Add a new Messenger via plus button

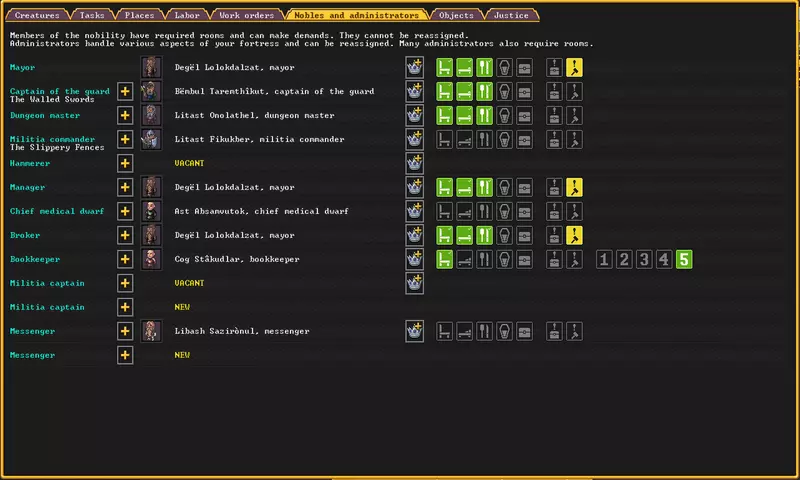pyautogui.click(x=125, y=355)
